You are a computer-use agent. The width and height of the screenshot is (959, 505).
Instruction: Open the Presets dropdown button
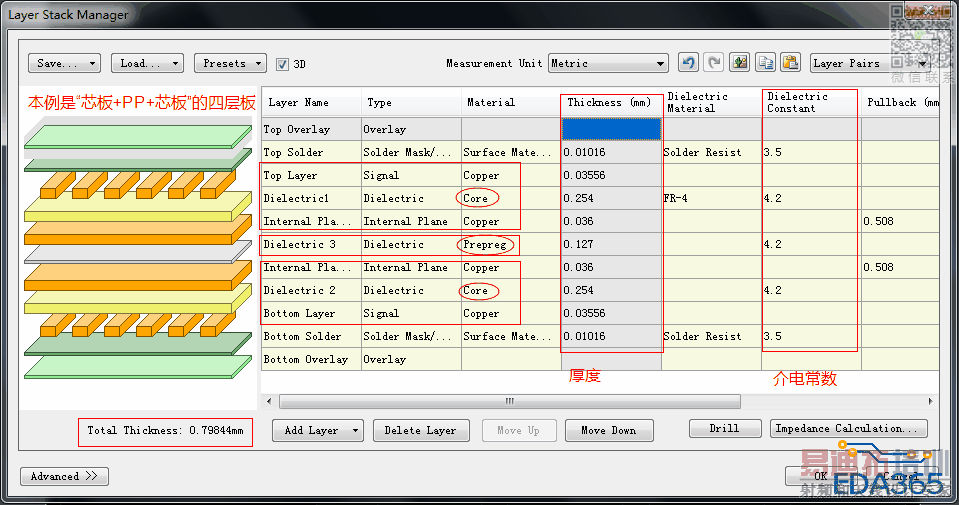click(230, 63)
